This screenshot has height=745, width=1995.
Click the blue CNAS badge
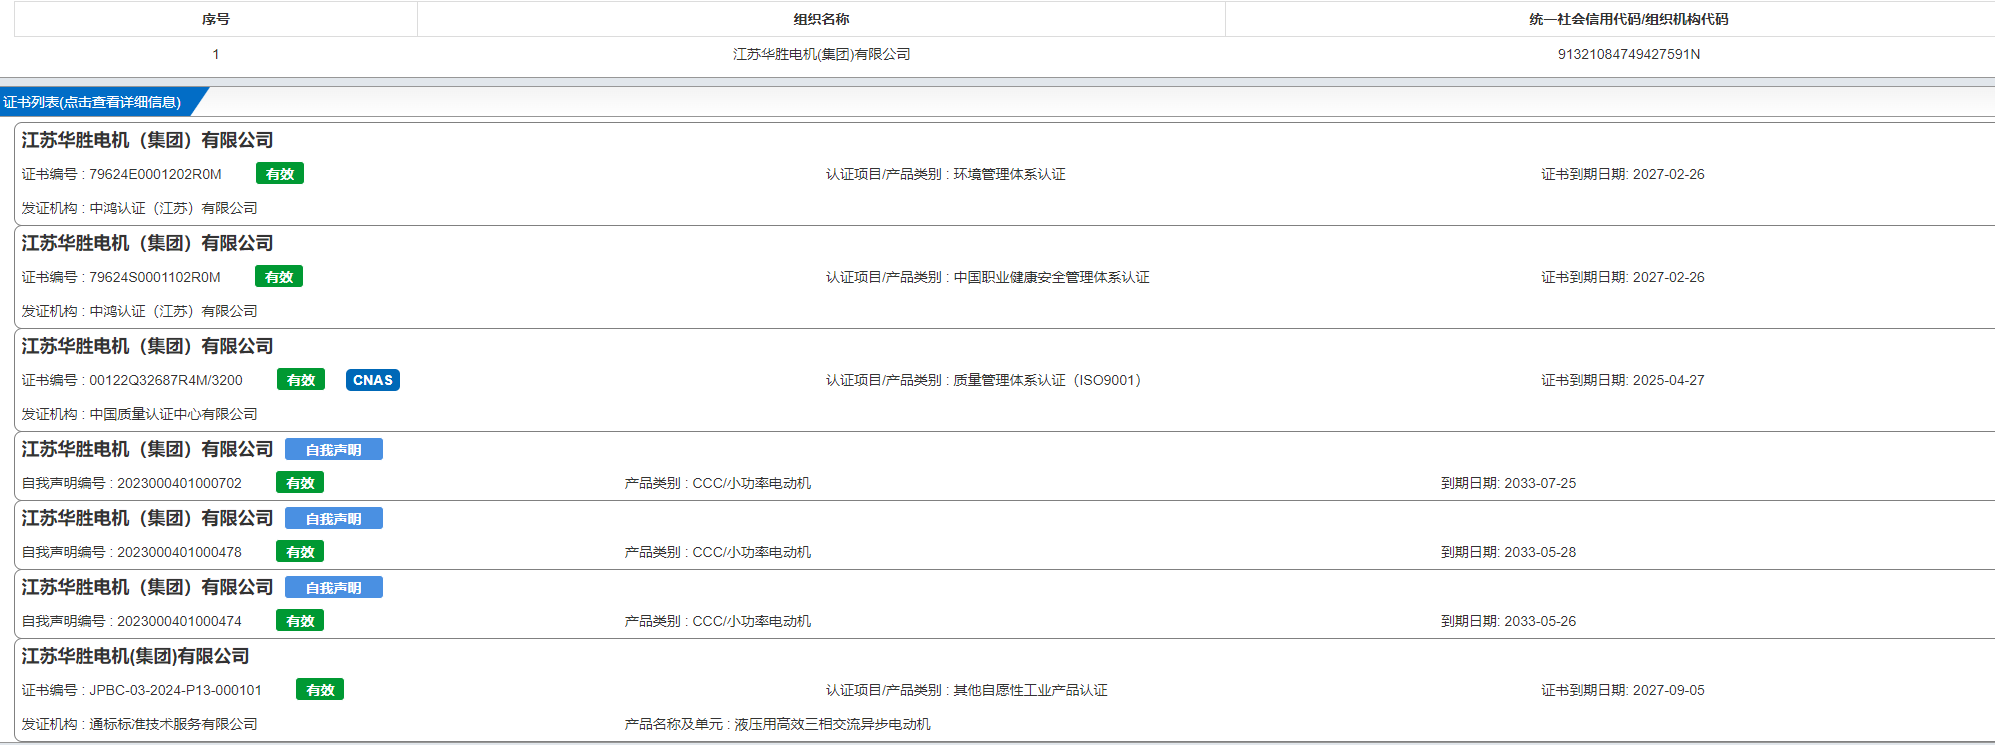click(373, 380)
